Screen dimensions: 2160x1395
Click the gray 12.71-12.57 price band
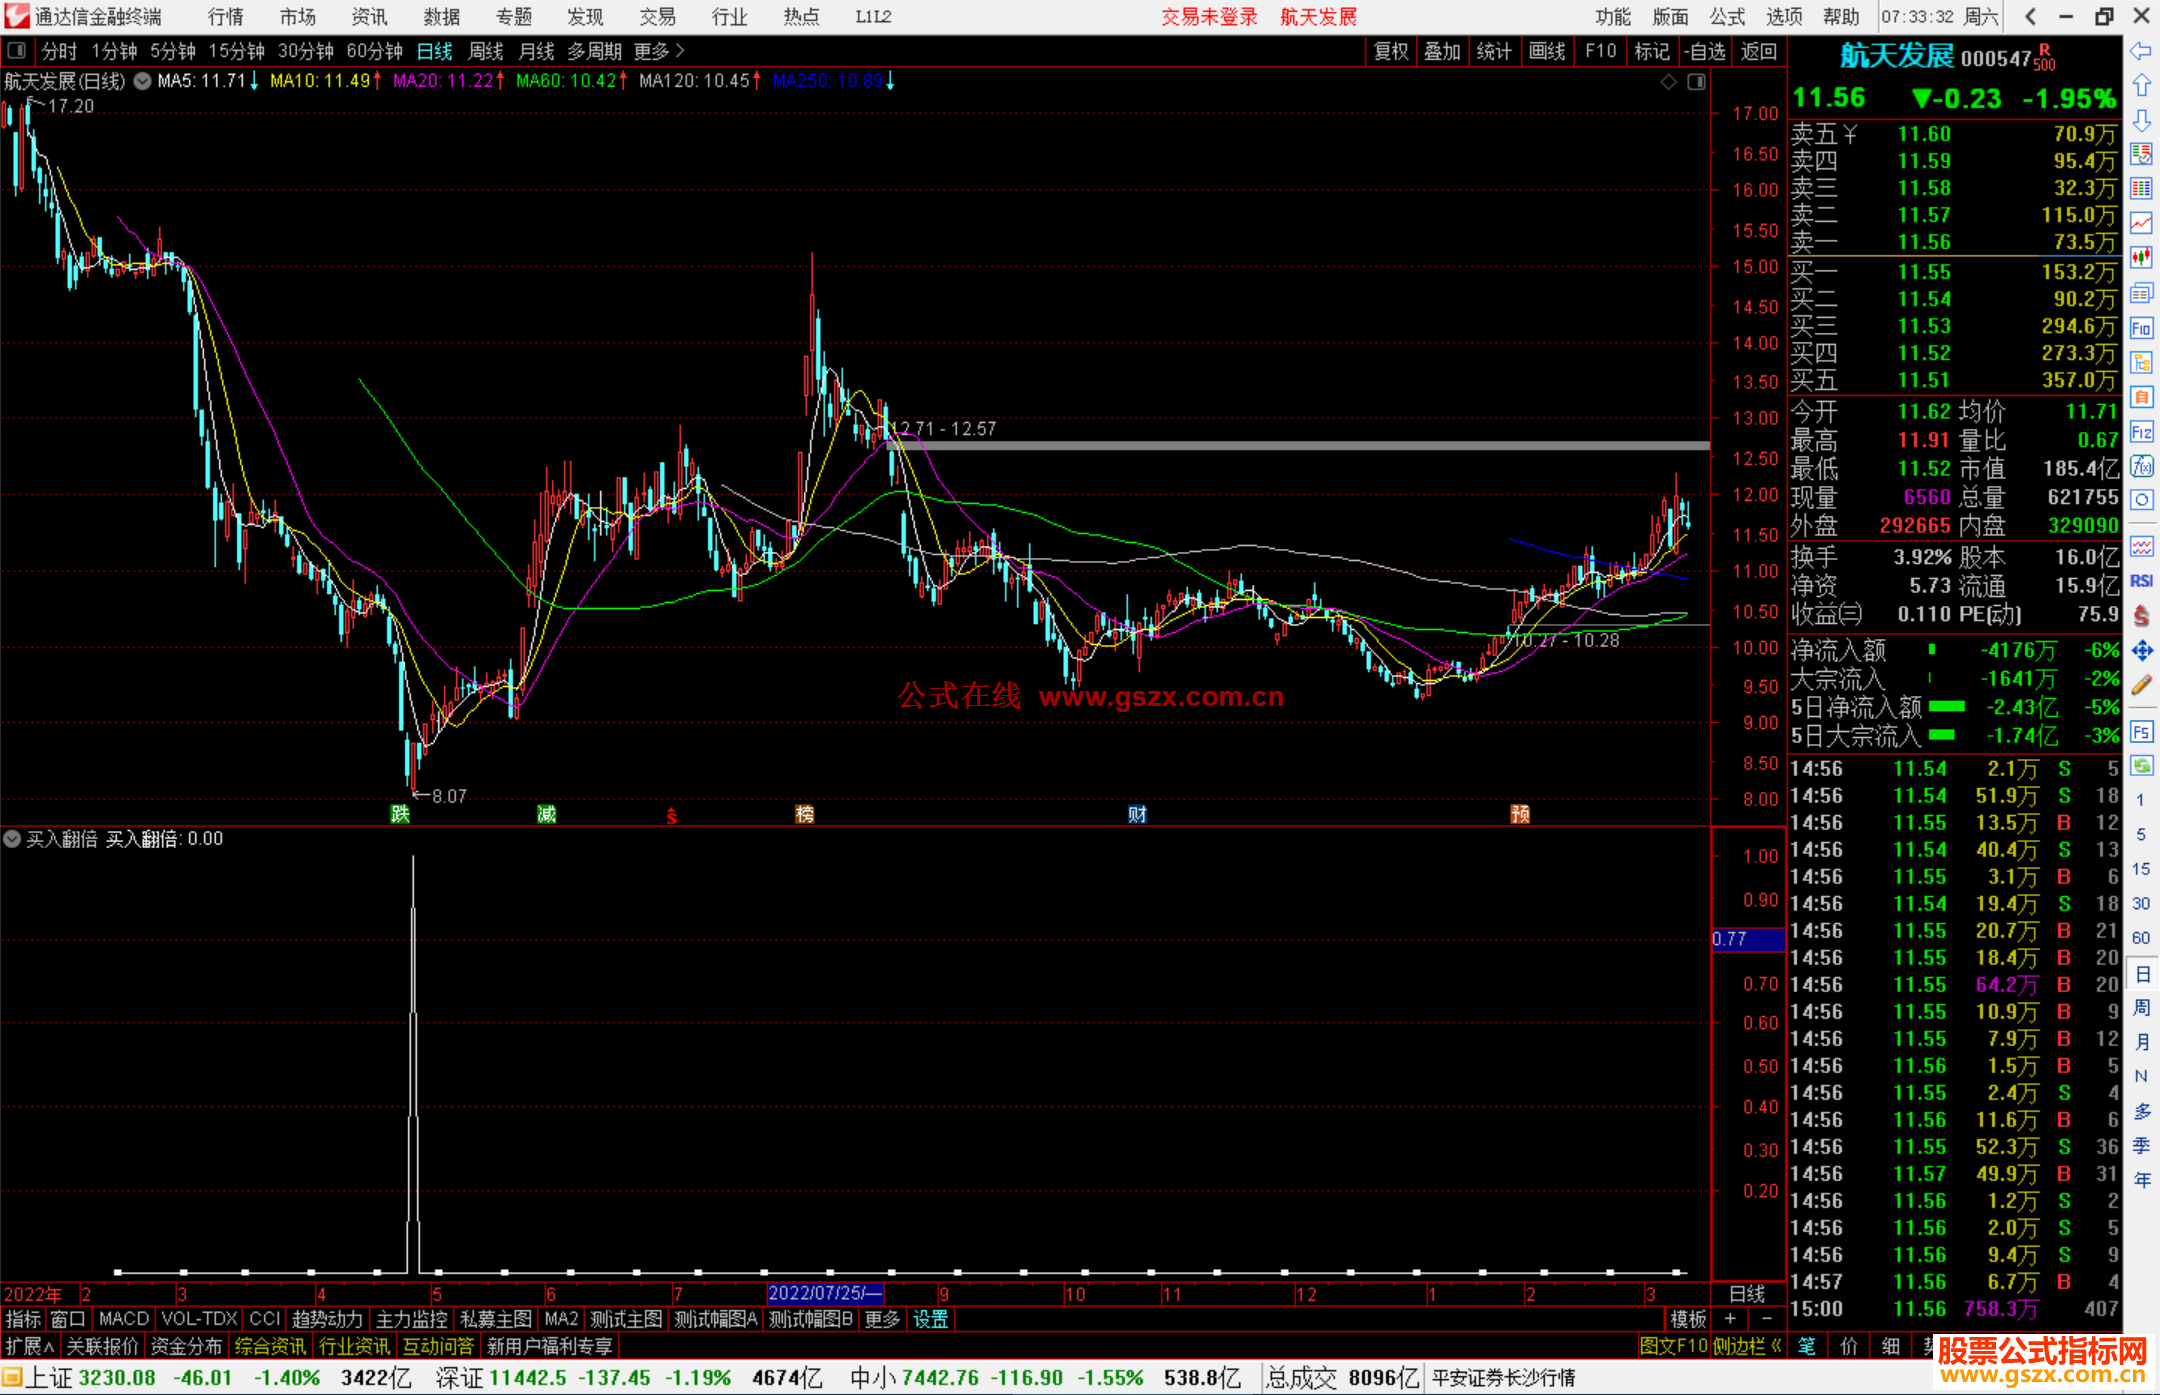tap(1300, 446)
